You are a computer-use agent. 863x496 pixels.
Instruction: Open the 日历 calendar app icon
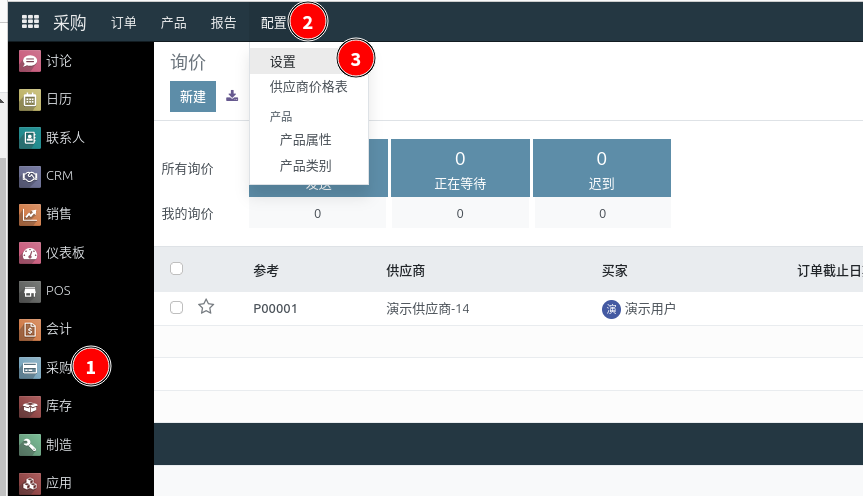pos(30,99)
